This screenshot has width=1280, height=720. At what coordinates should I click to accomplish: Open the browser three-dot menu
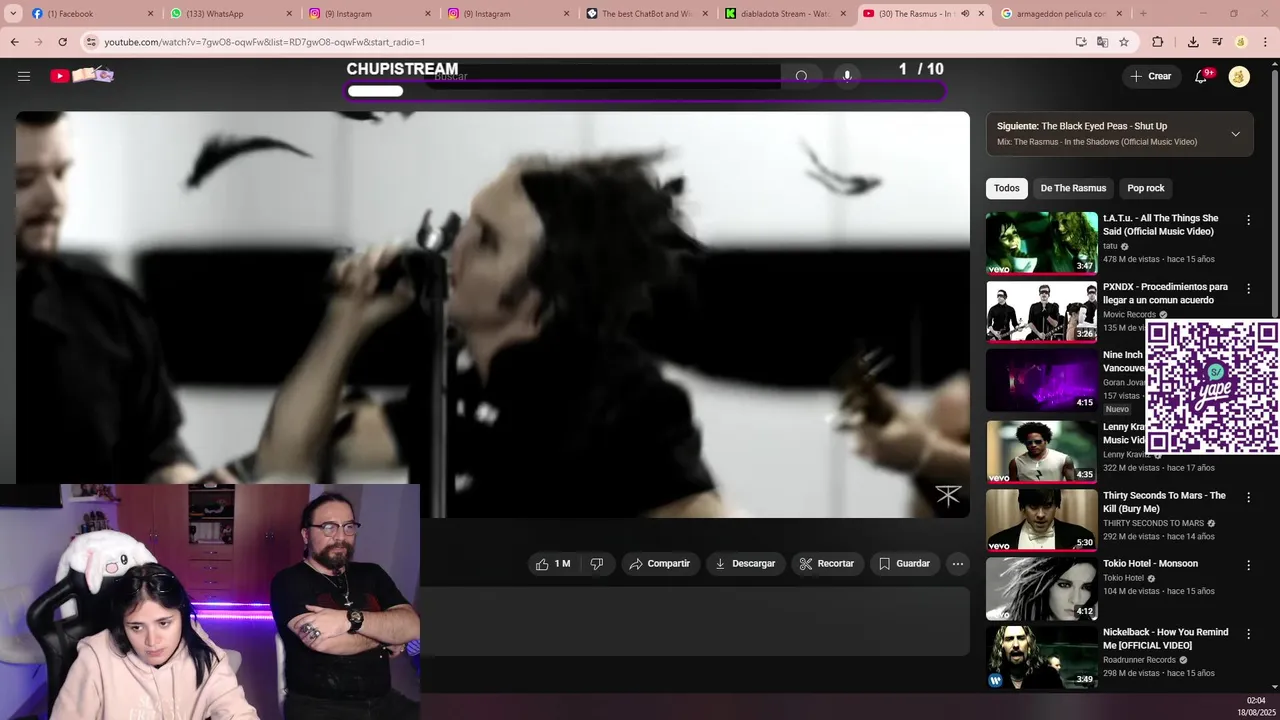click(x=1265, y=42)
